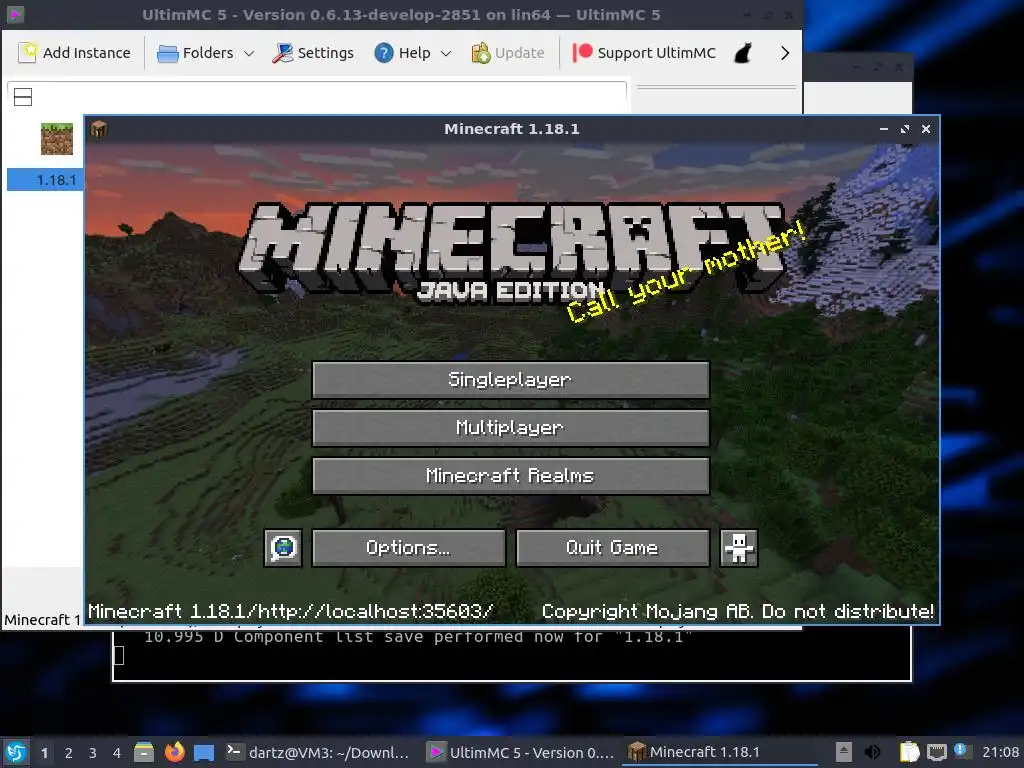Expand the Folders dropdown arrow
The width and height of the screenshot is (1024, 768).
coord(249,54)
